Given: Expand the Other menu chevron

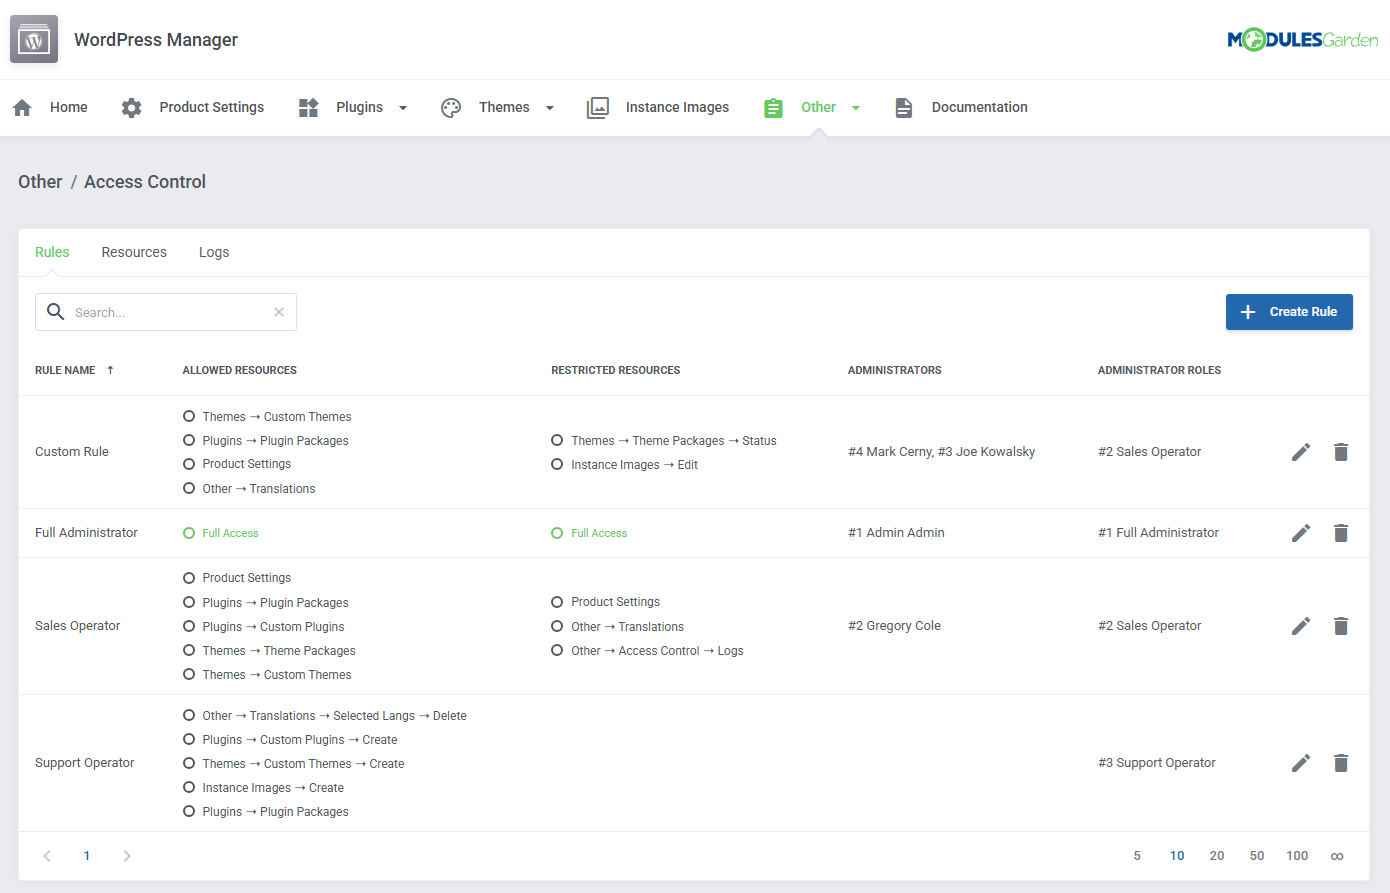Looking at the screenshot, I should [855, 106].
